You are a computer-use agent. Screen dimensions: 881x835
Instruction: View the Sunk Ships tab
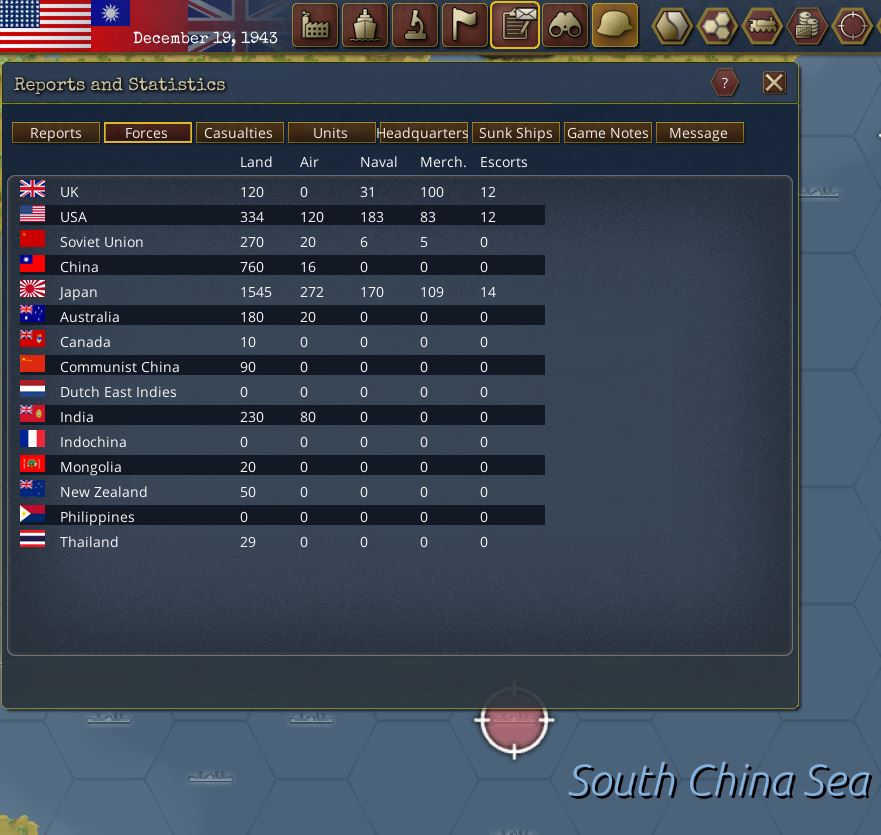point(516,133)
